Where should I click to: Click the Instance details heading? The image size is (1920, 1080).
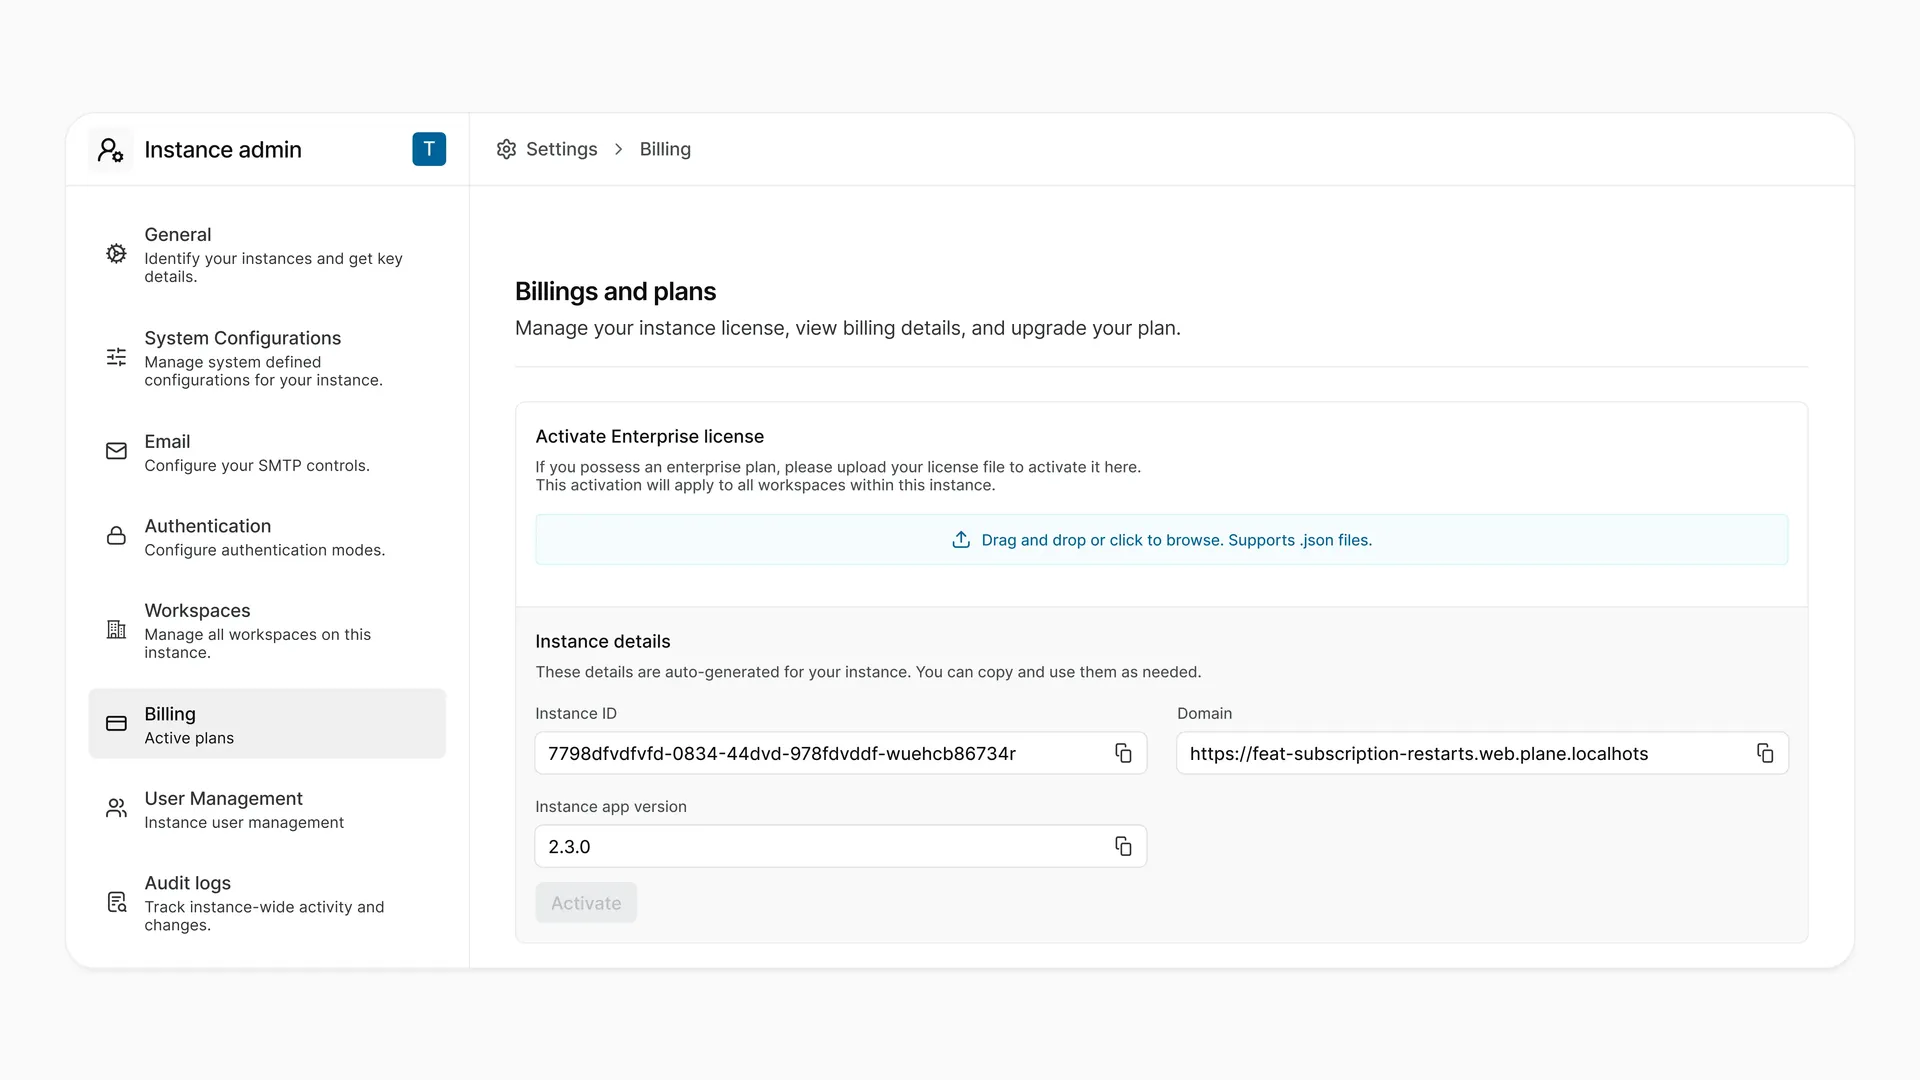[x=602, y=641]
